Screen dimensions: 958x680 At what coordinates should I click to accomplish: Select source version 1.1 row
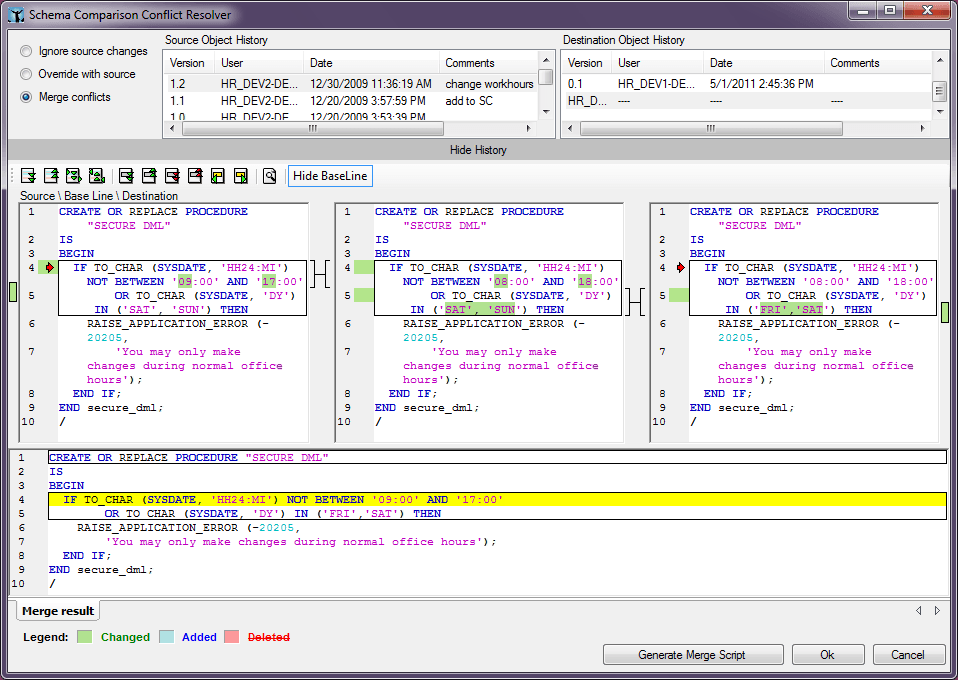click(351, 101)
